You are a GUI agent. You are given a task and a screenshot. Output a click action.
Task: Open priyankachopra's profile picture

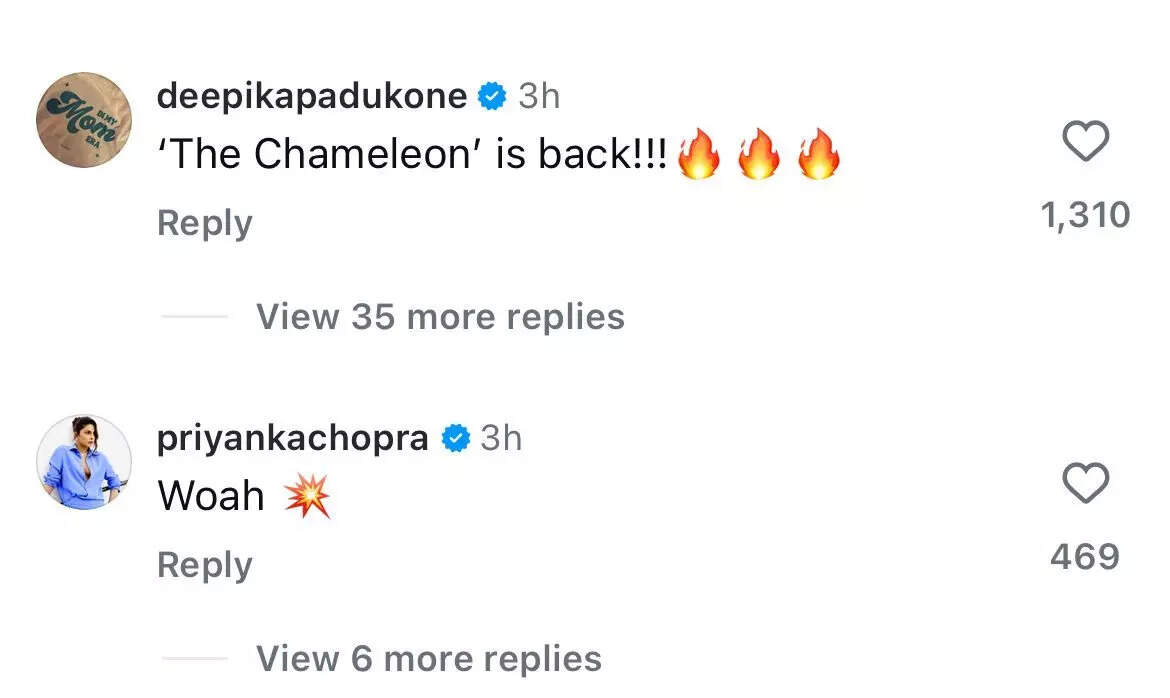pos(83,461)
